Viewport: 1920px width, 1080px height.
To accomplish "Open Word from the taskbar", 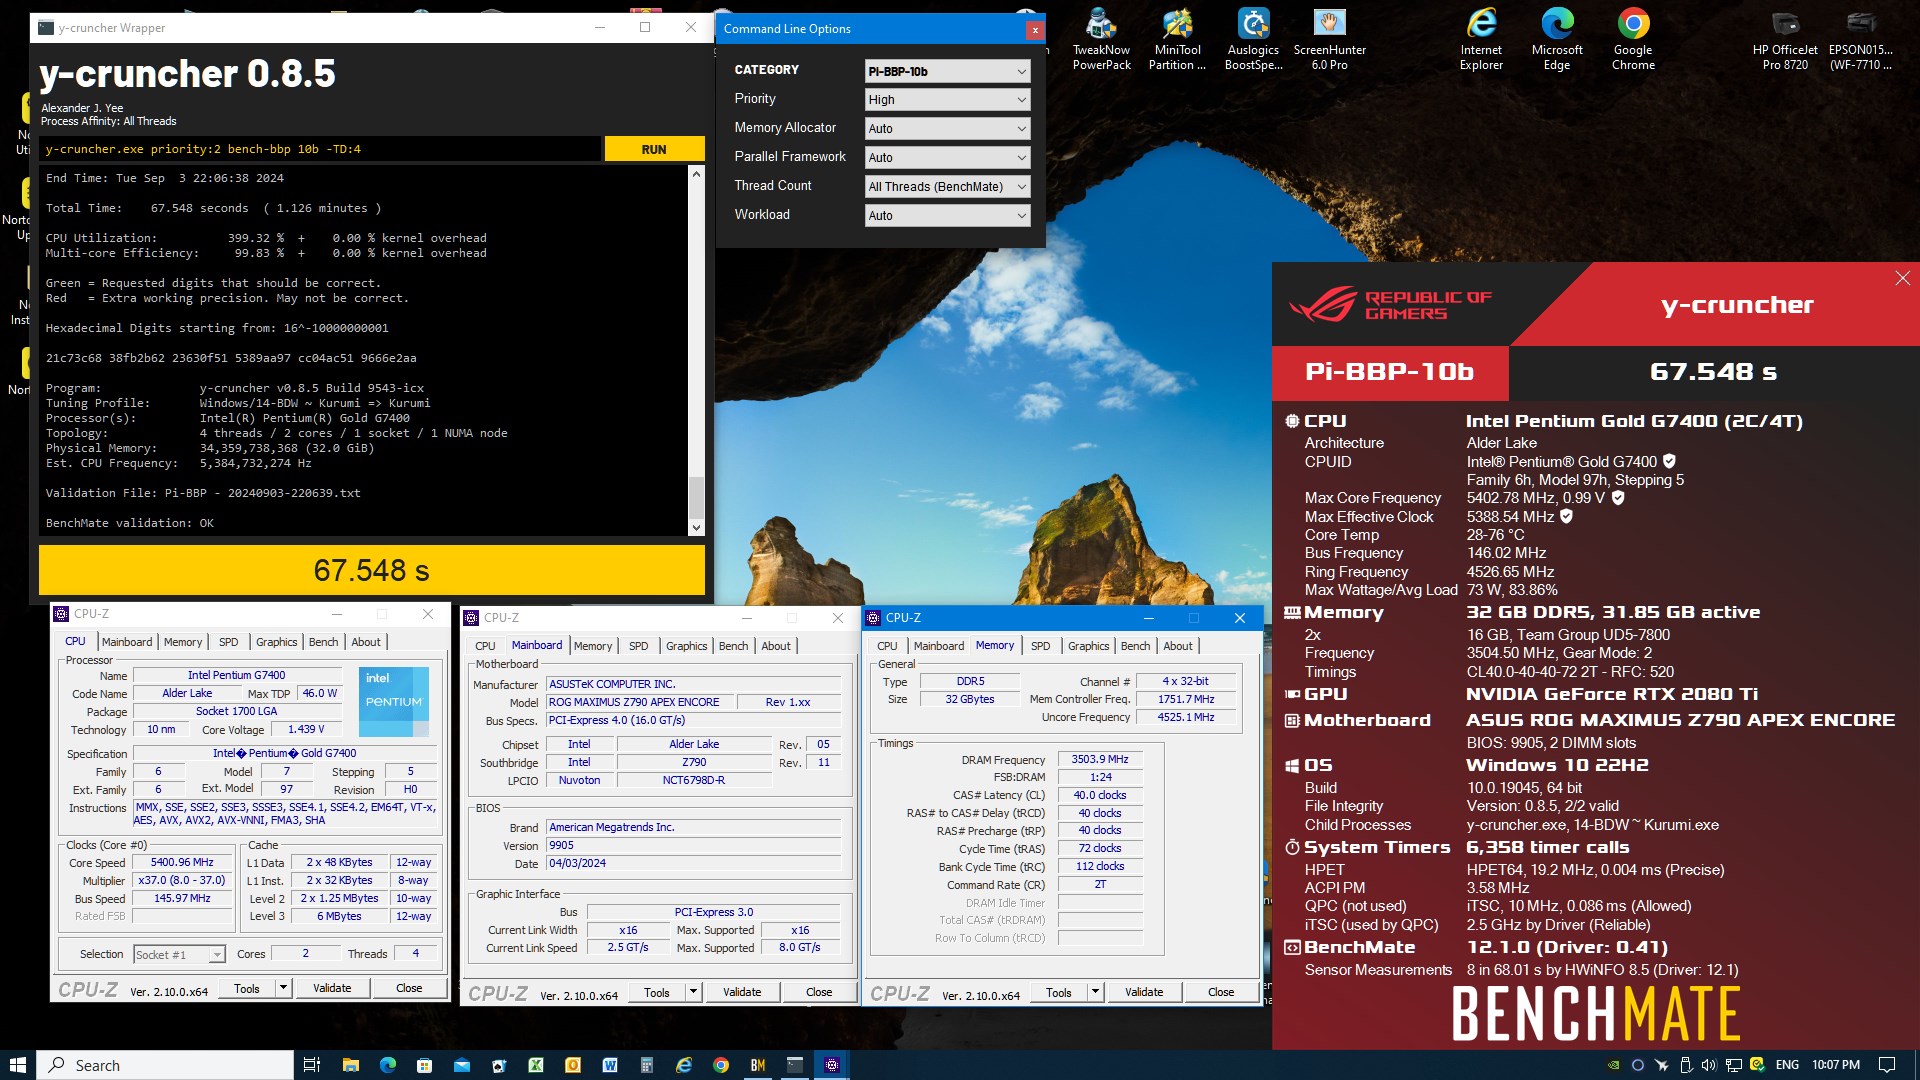I will click(609, 1065).
